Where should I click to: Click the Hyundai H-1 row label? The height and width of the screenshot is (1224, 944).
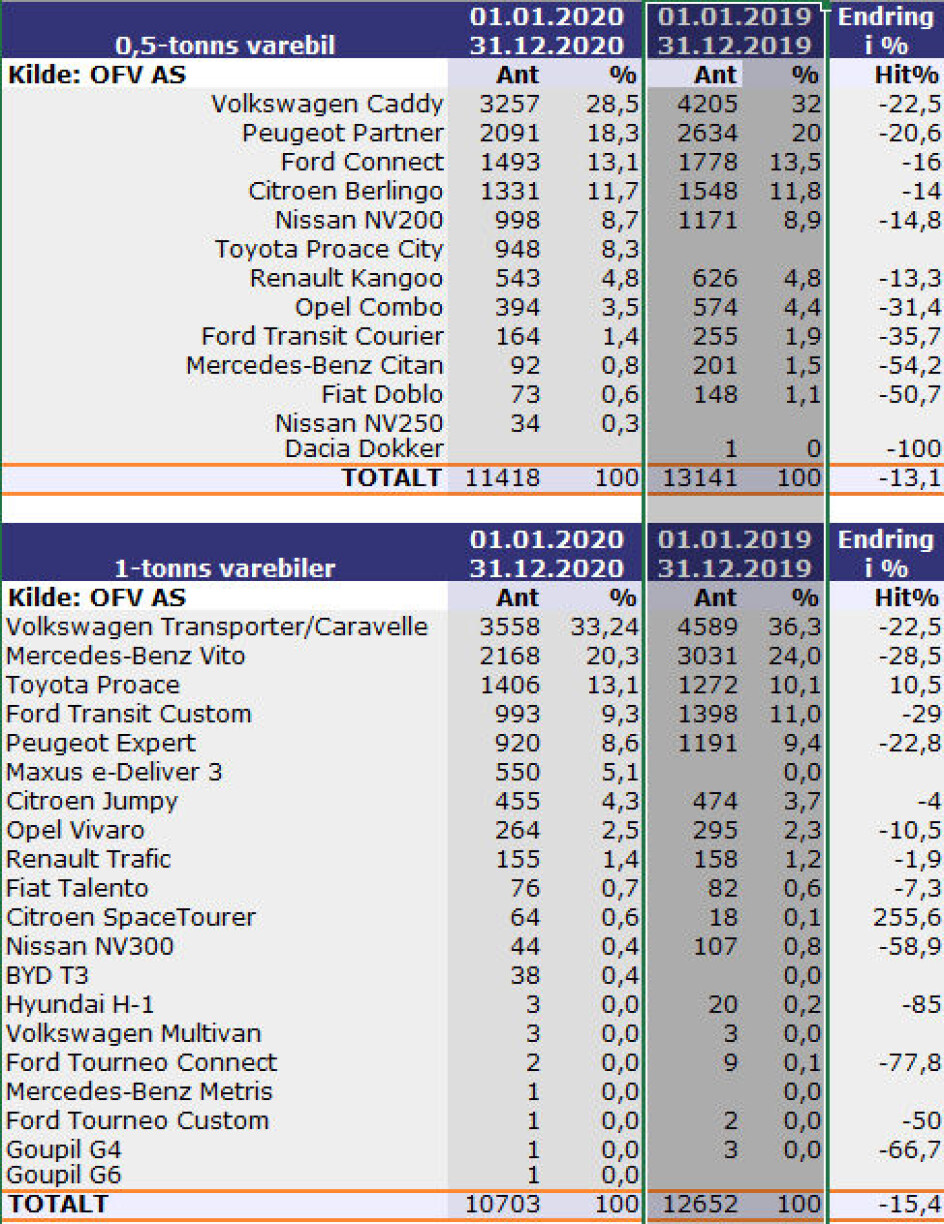pos(80,1004)
